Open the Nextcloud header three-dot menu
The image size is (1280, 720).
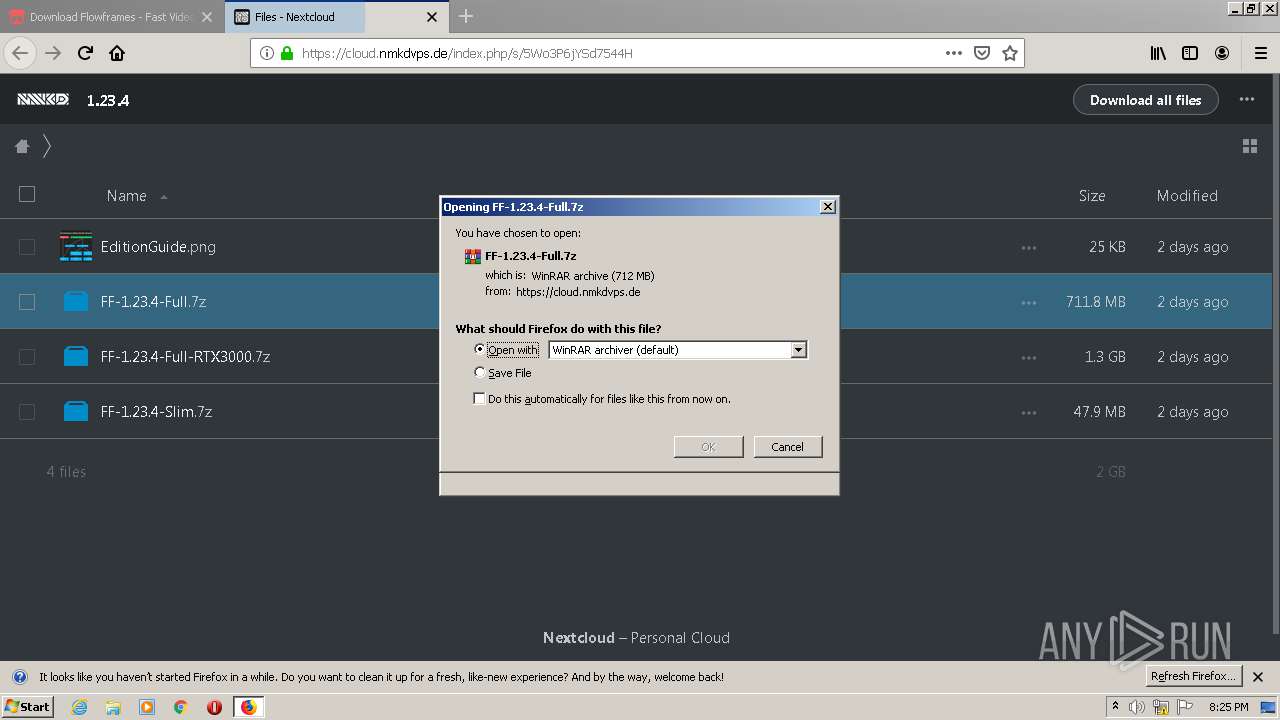[x=1246, y=100]
